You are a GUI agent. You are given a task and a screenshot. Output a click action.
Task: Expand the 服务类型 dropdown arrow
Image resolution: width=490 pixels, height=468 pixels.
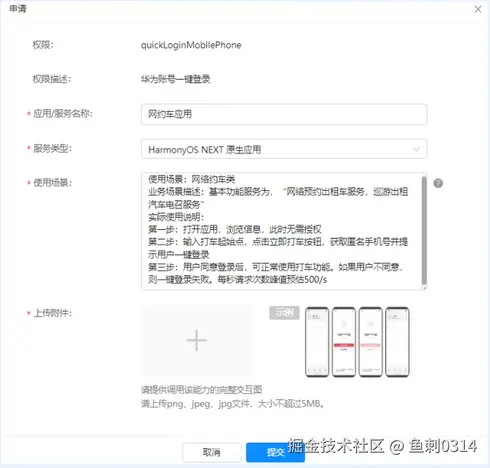point(416,149)
